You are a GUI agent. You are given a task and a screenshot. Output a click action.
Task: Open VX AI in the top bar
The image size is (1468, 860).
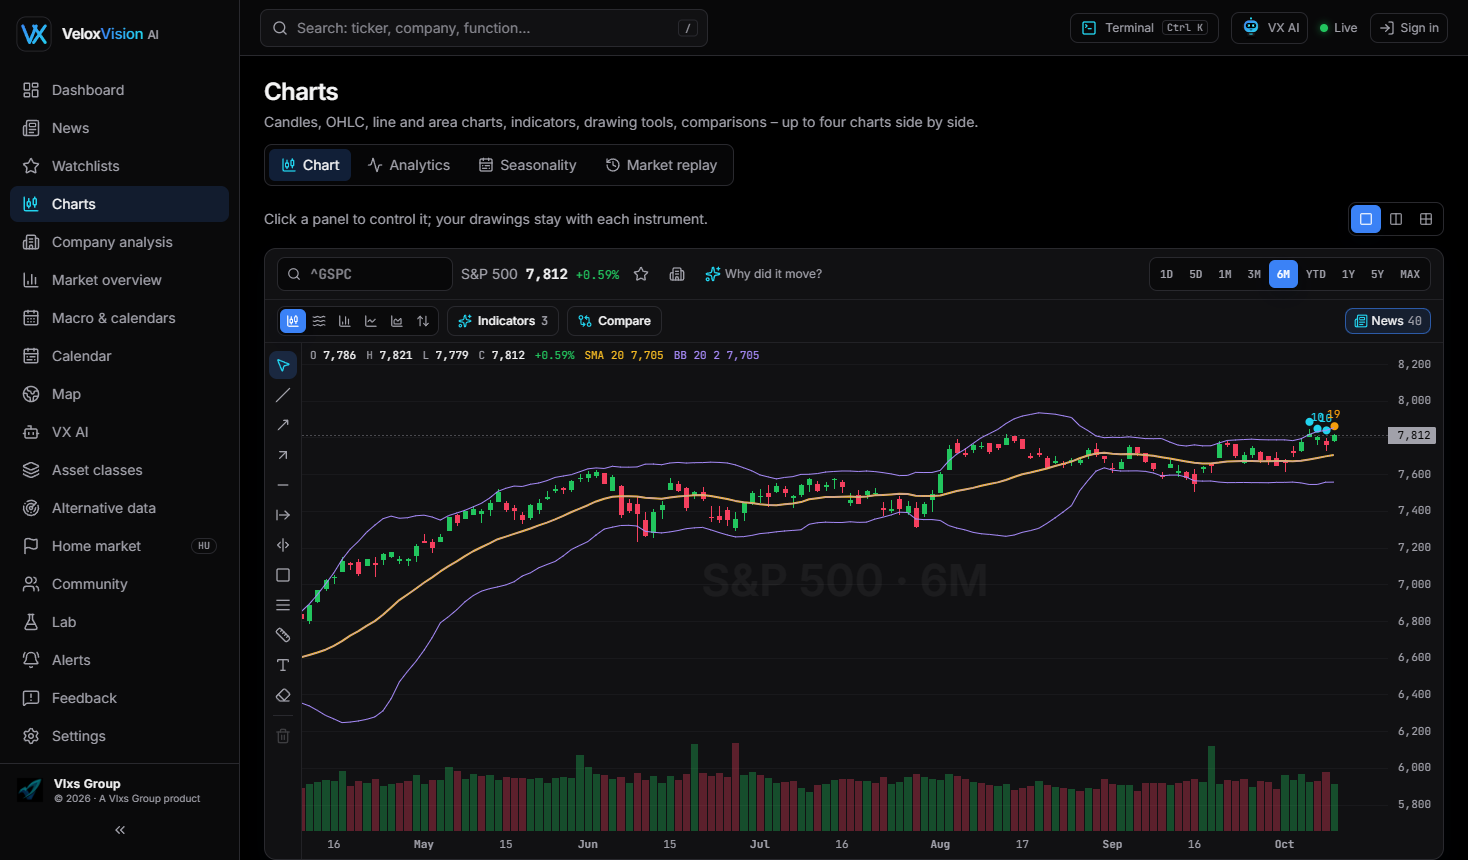(x=1269, y=28)
